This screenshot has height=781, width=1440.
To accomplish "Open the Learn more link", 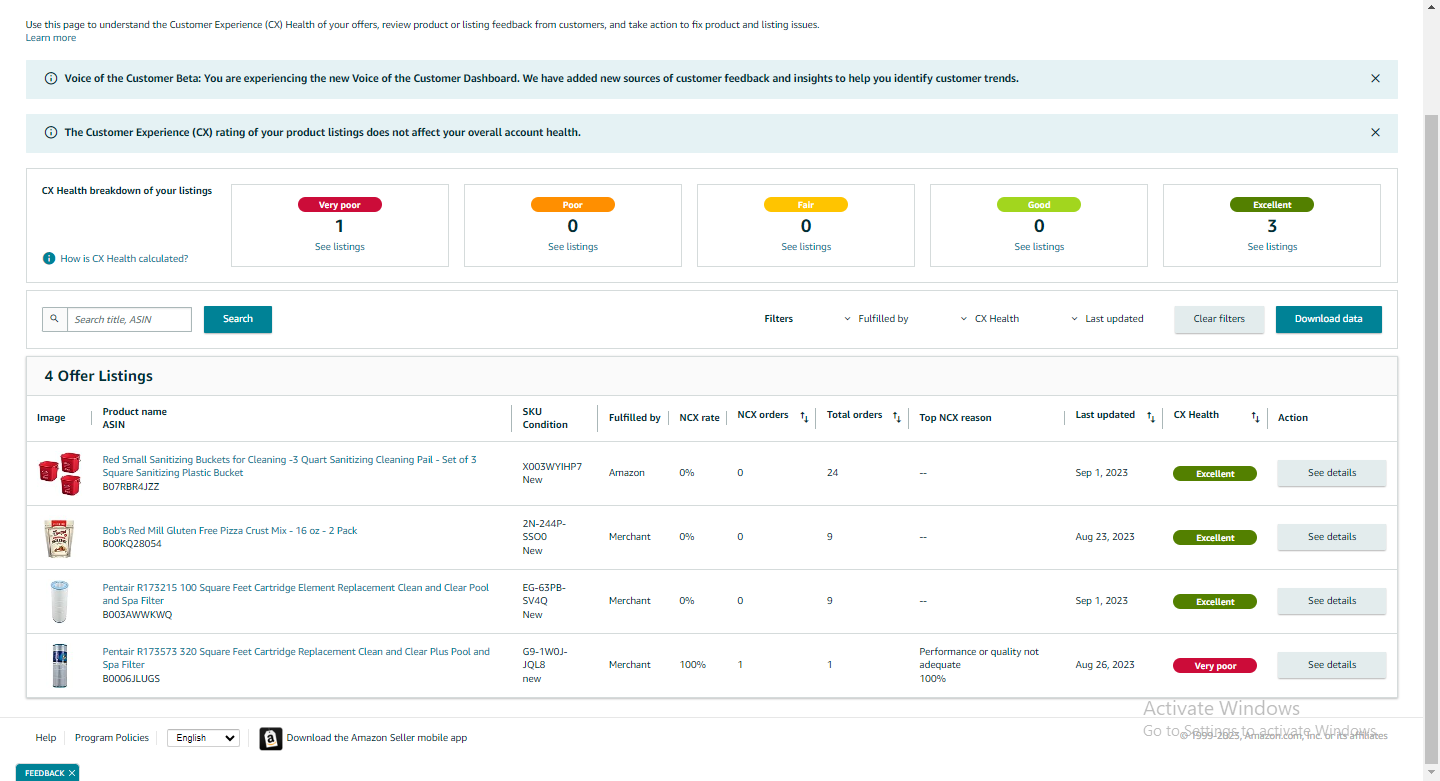I will point(51,38).
